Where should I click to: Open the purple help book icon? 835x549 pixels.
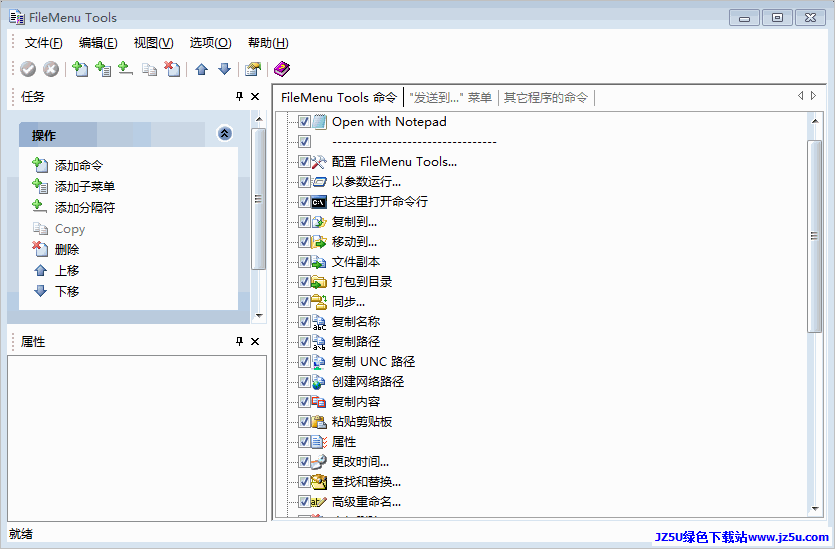click(282, 69)
